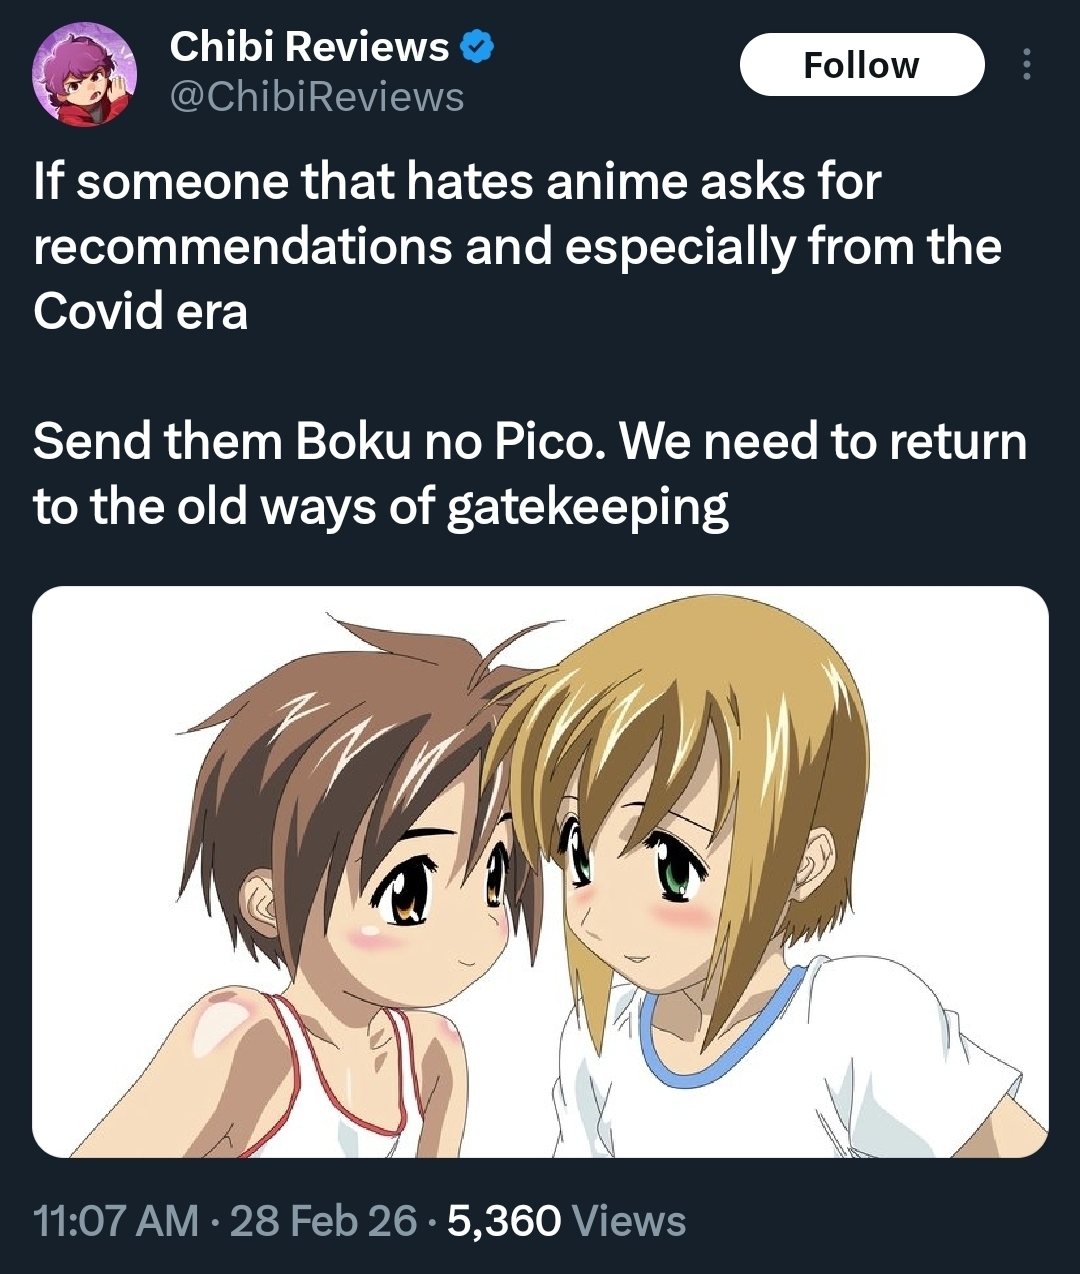
Task: Open the attached anime image
Action: pos(540,872)
